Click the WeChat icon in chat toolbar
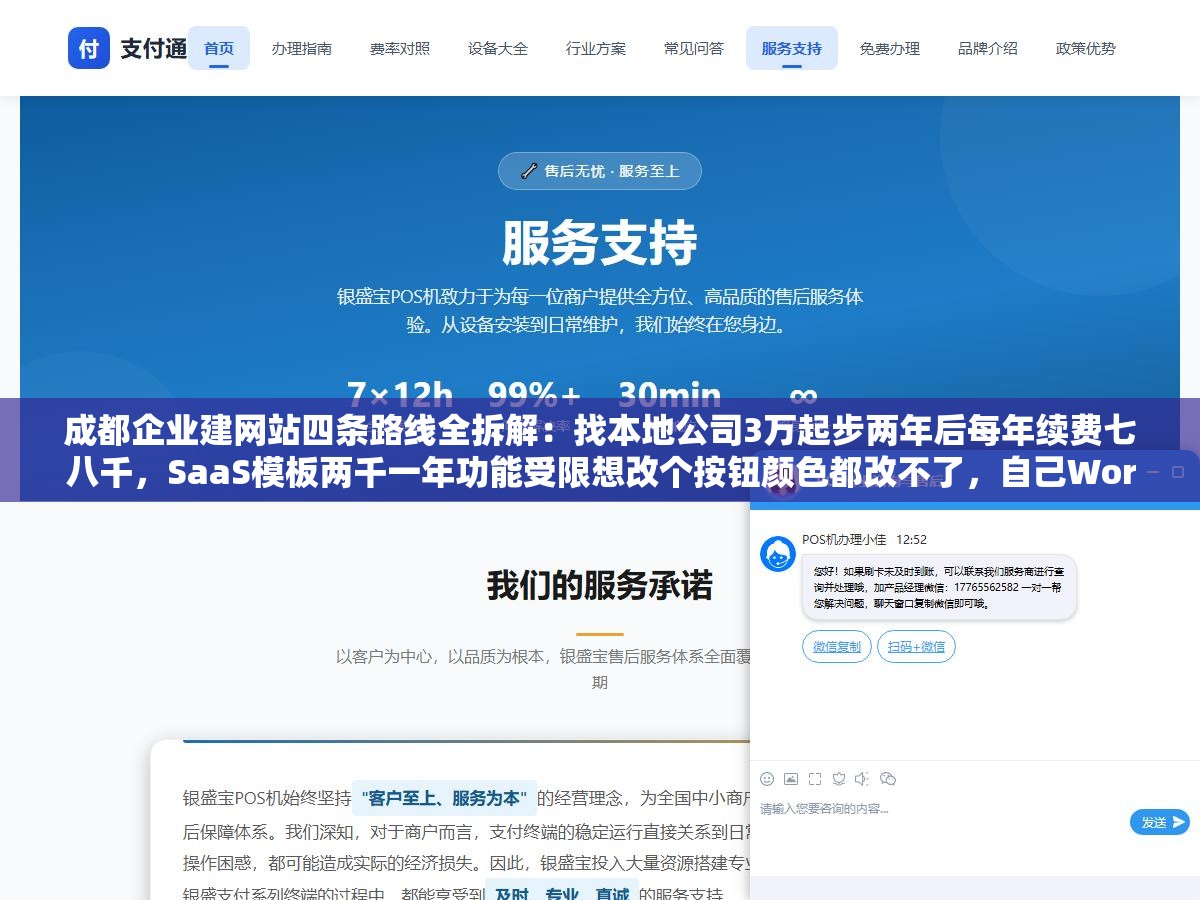Image resolution: width=1200 pixels, height=900 pixels. pos(888,779)
